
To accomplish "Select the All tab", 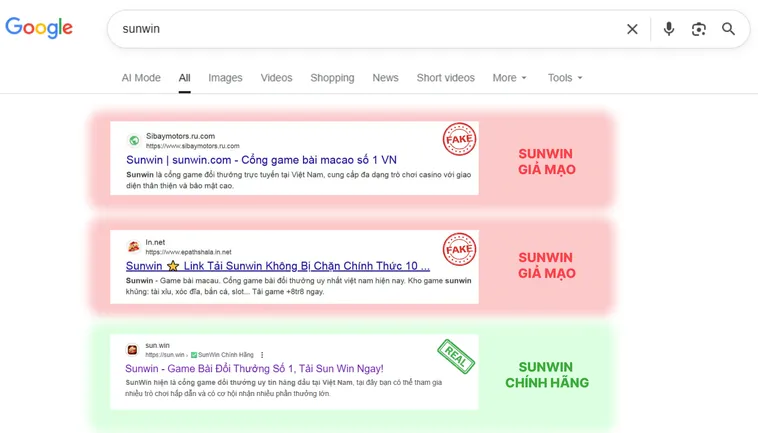I will 185,78.
